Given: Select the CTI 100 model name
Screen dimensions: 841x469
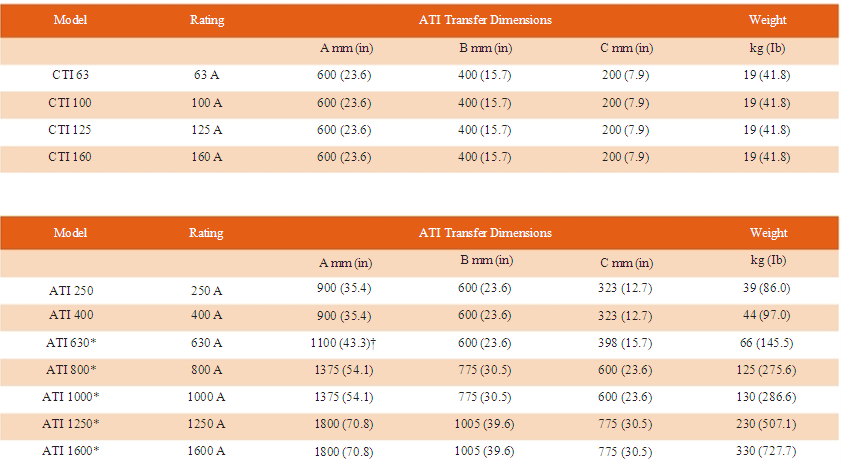Looking at the screenshot, I should [70, 102].
